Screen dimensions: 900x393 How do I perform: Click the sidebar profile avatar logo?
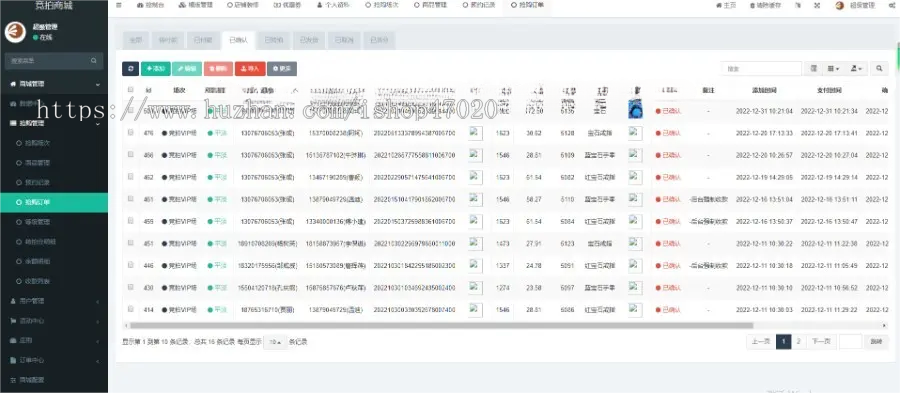[x=15, y=32]
